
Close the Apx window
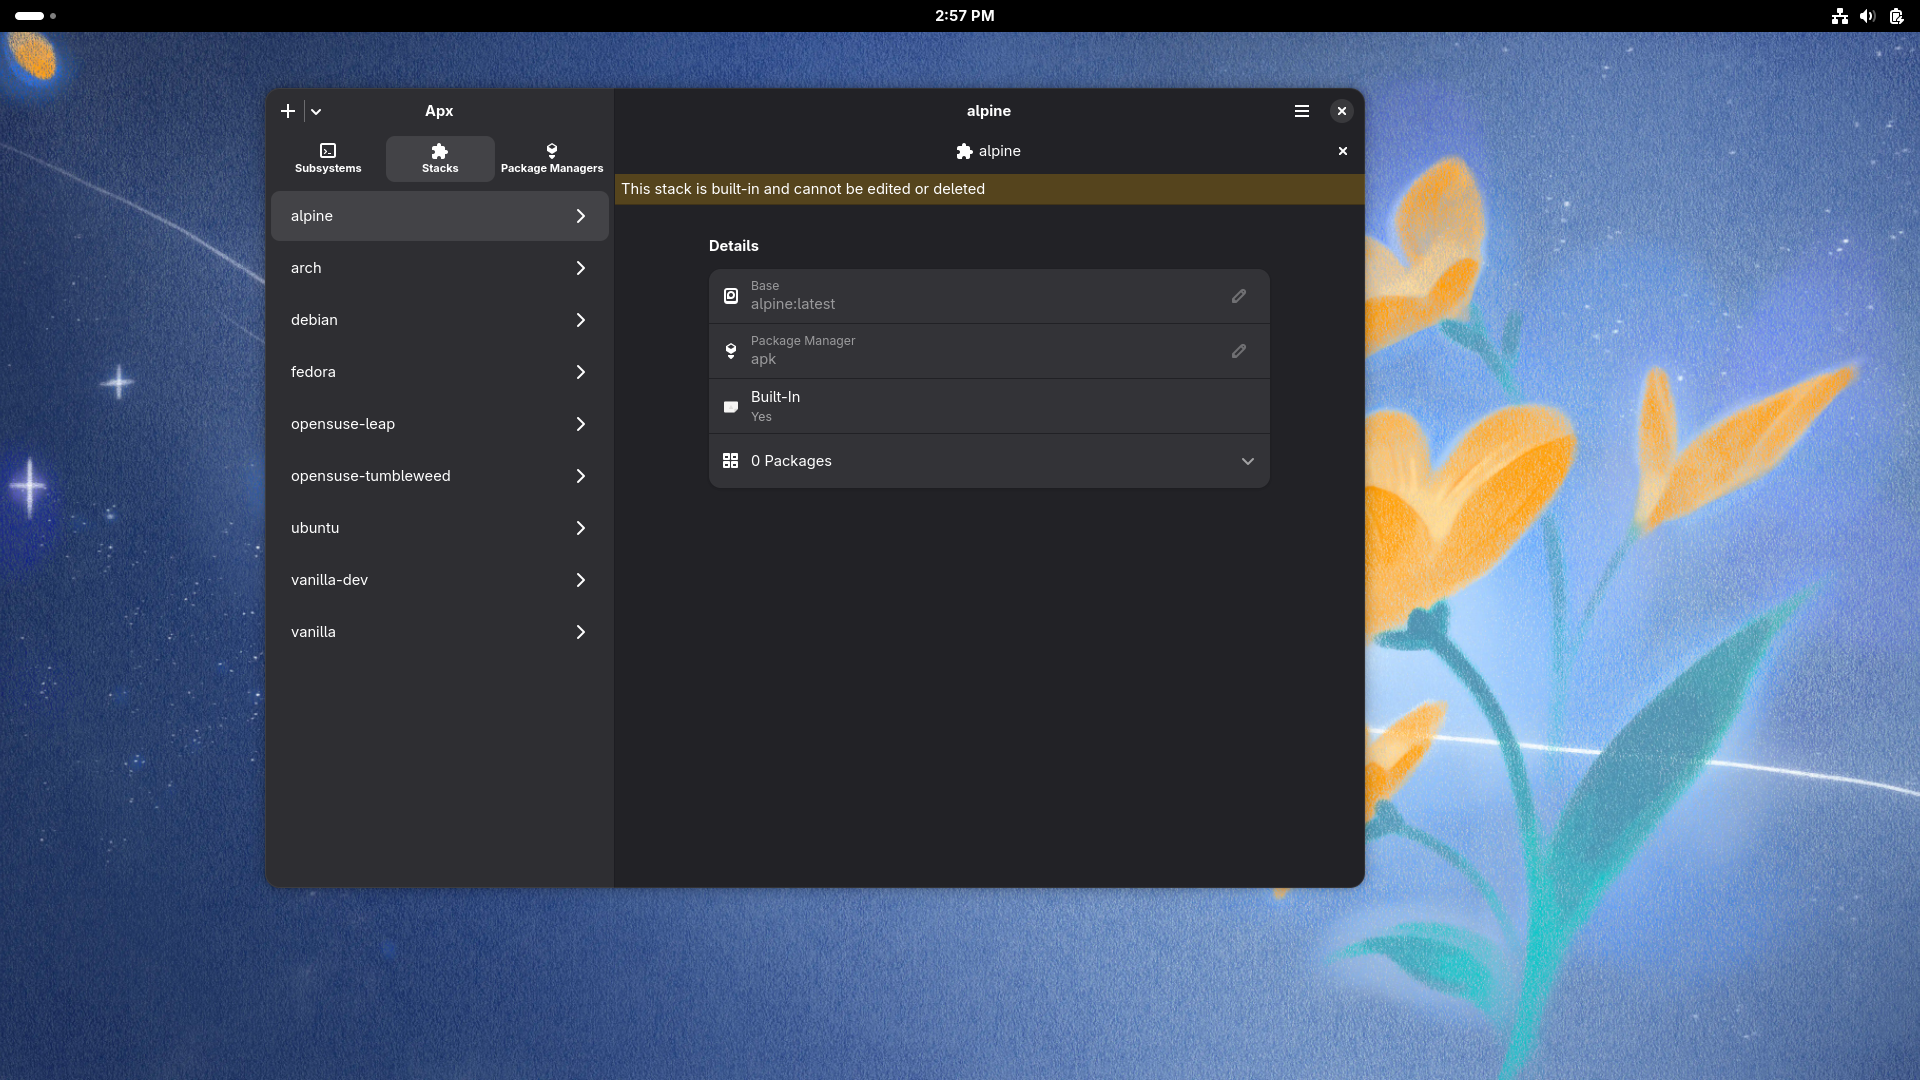click(x=1342, y=111)
